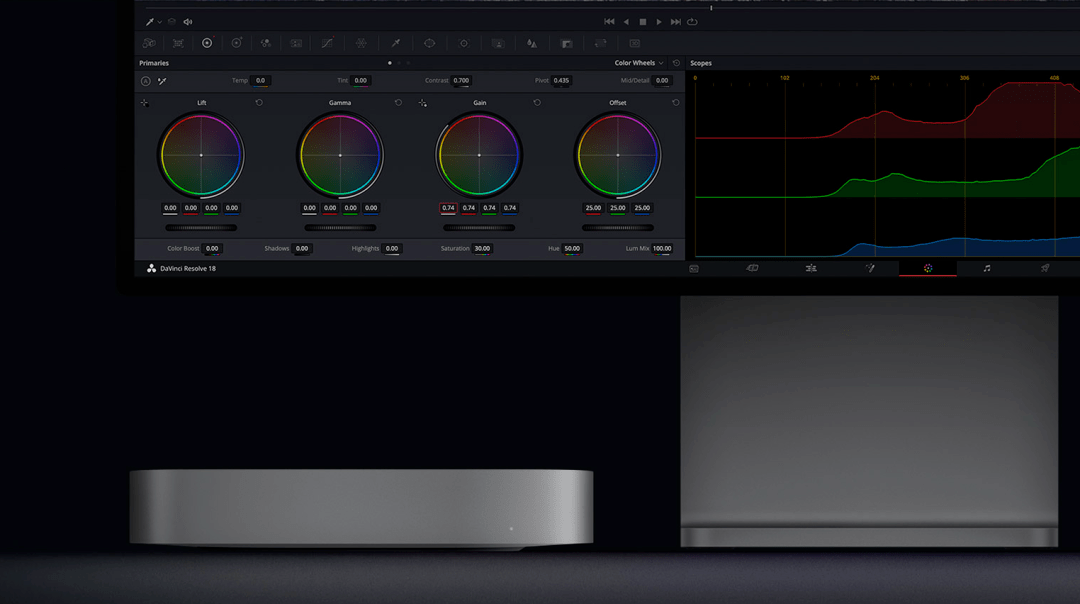Open the RGB Mixer palette
Screen dimensions: 1080x604
point(266,43)
